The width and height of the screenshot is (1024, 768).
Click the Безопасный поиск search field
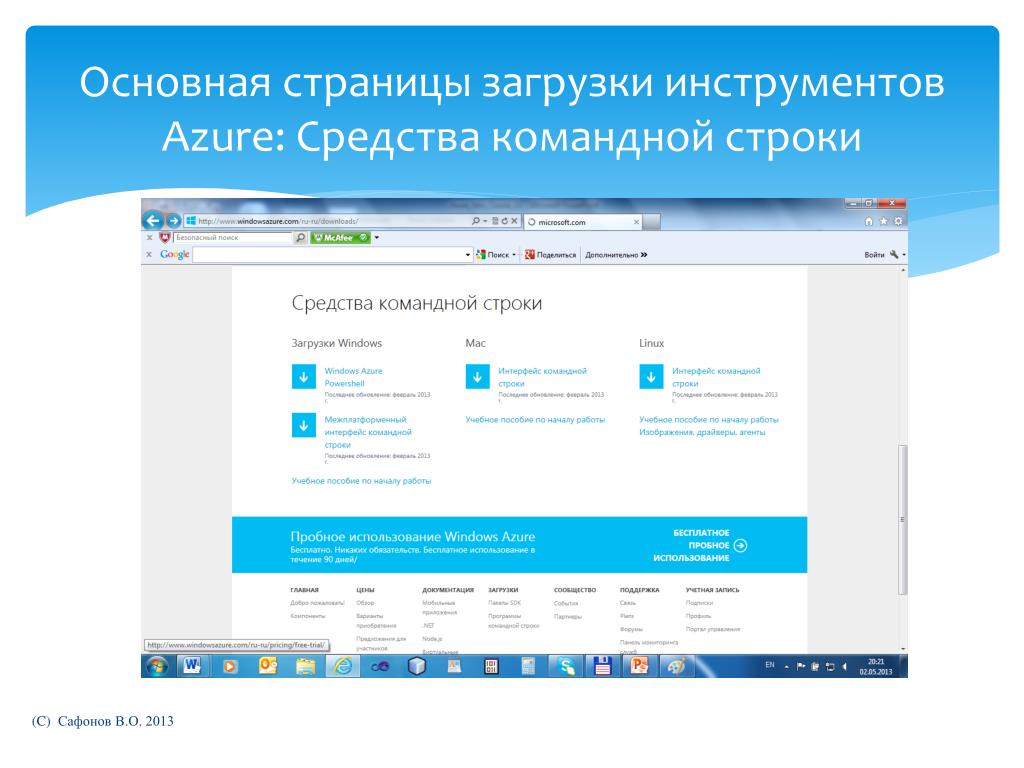pyautogui.click(x=232, y=238)
